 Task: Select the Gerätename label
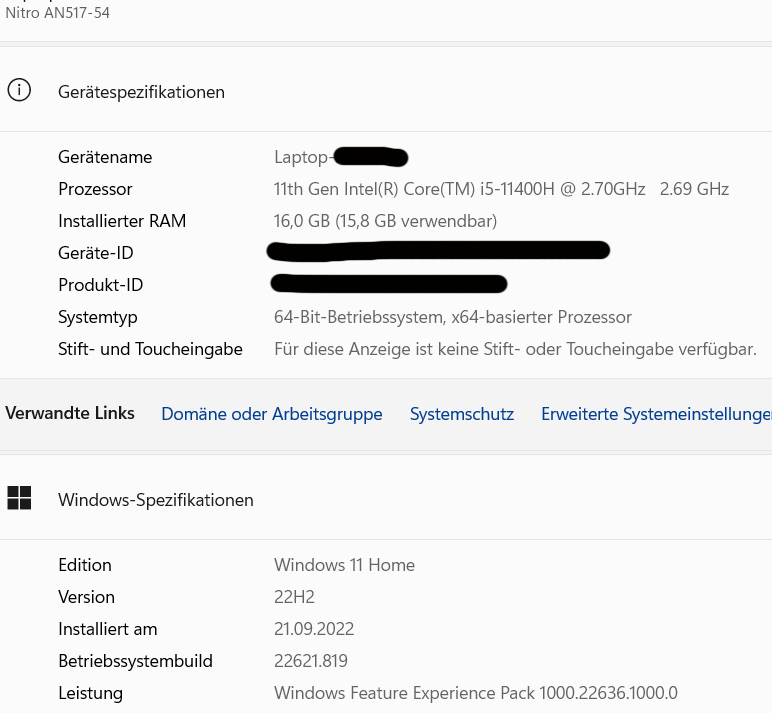[x=105, y=157]
